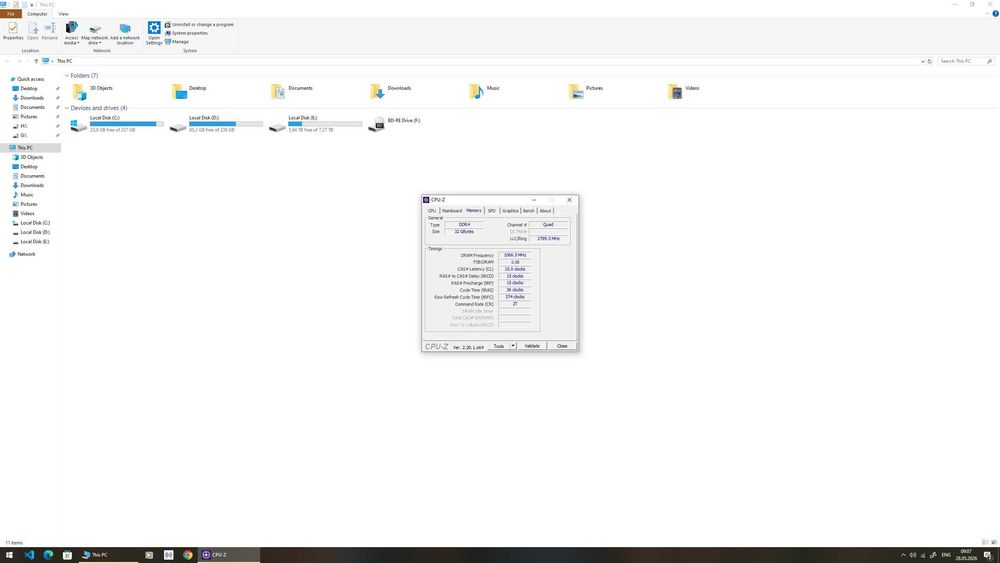Switch to Bench tab in CPU-Z
The width and height of the screenshot is (1000, 563).
click(529, 210)
